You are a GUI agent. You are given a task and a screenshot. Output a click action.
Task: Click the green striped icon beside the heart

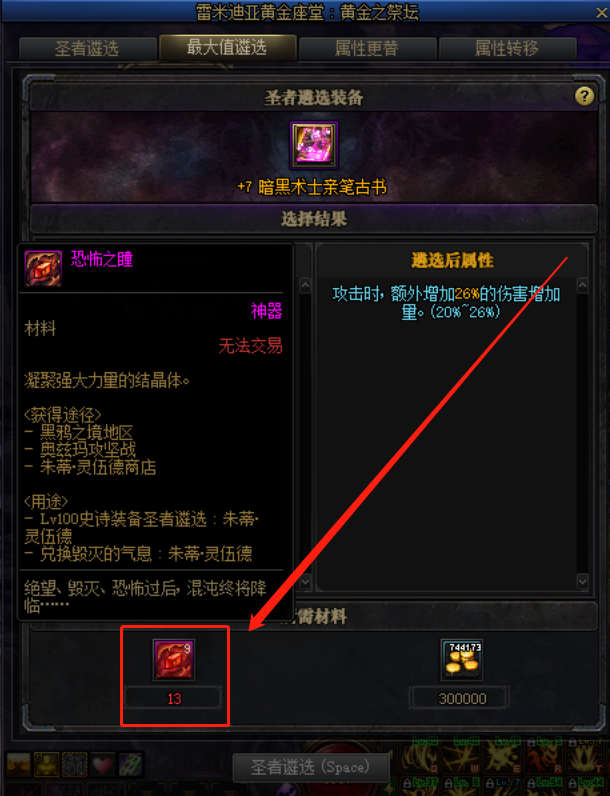click(x=130, y=765)
